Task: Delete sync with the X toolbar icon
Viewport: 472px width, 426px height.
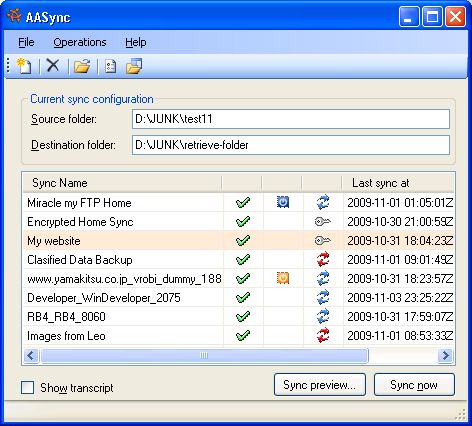Action: click(53, 66)
